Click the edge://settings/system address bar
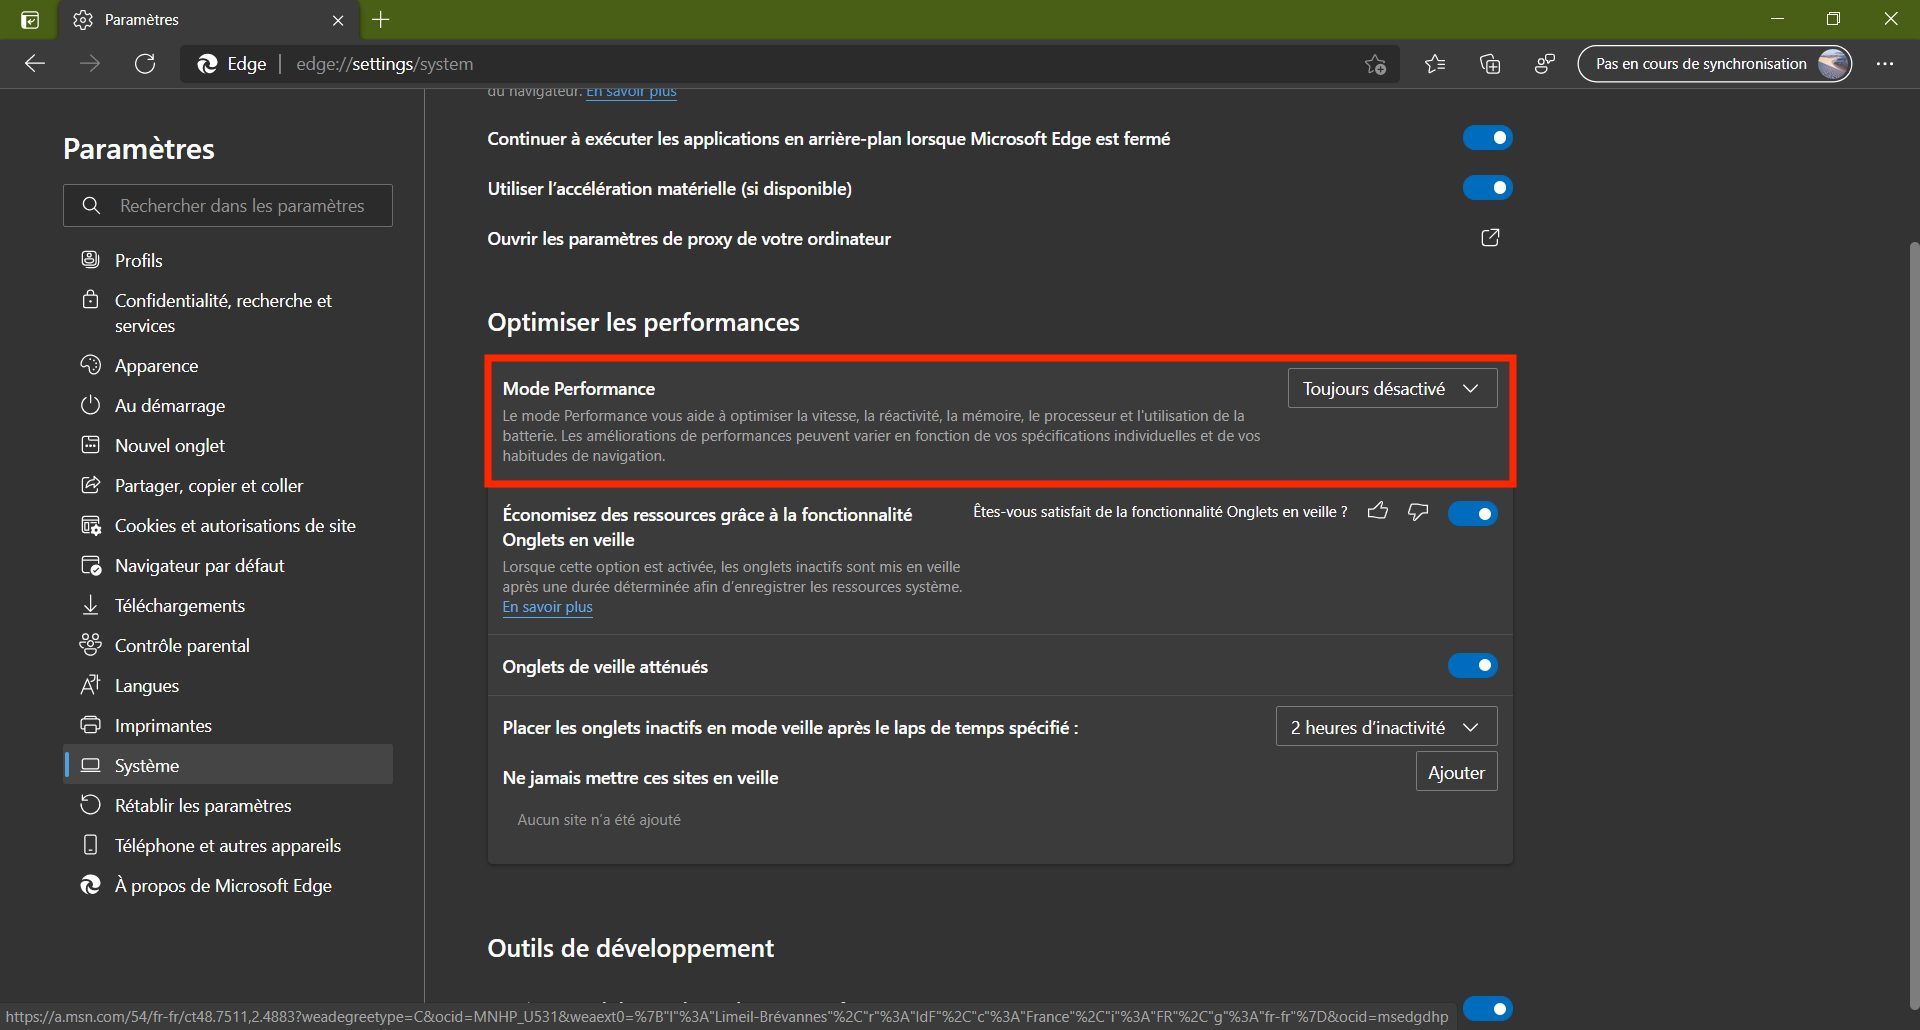The height and width of the screenshot is (1030, 1920). coord(790,64)
